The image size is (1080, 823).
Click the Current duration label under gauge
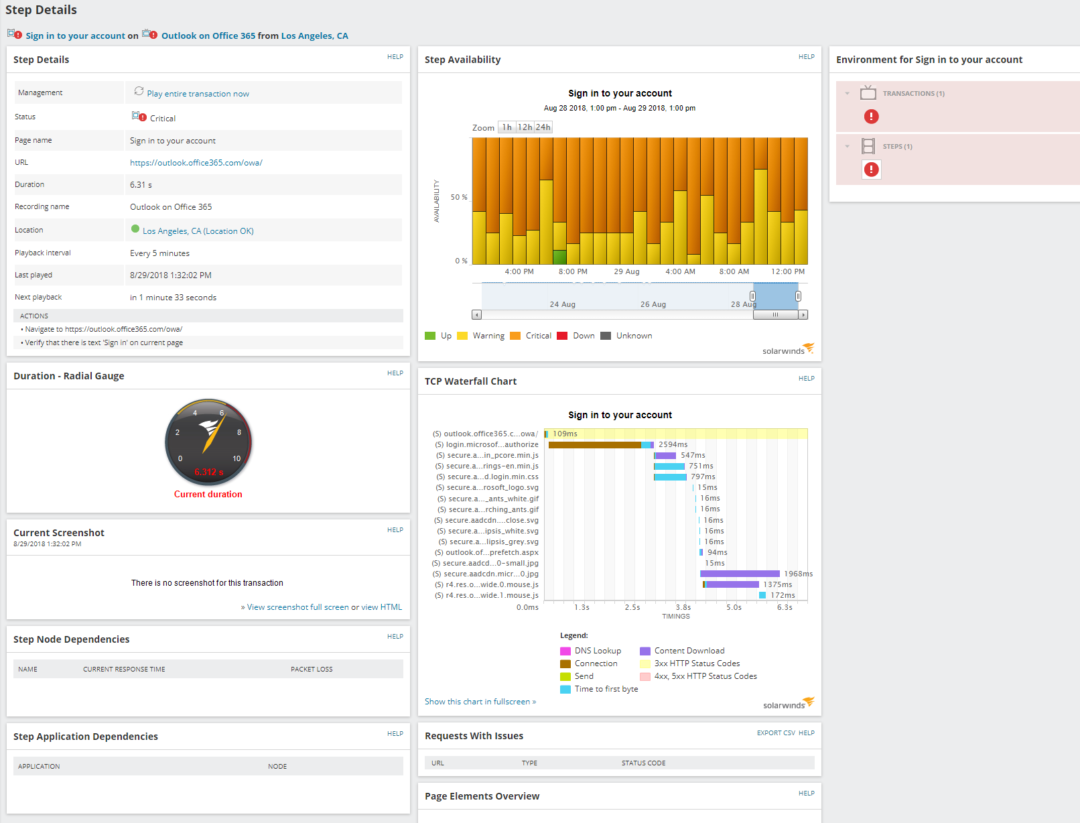208,494
